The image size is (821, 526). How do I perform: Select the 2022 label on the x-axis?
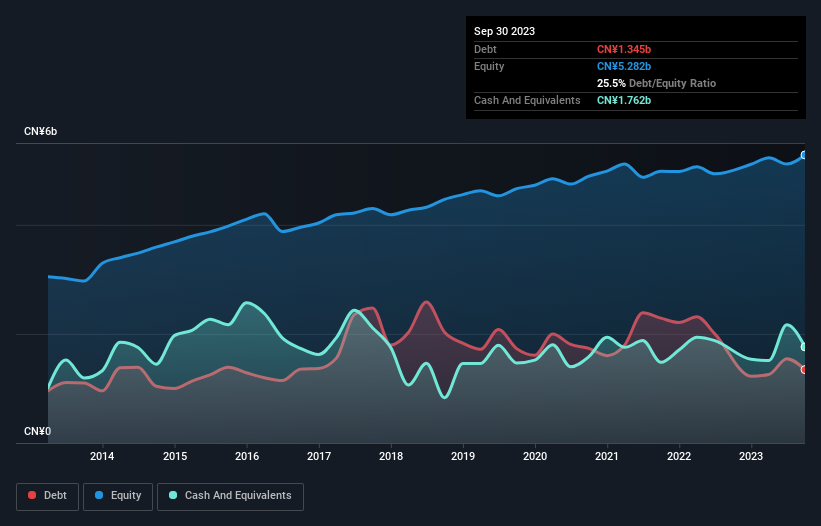(679, 457)
